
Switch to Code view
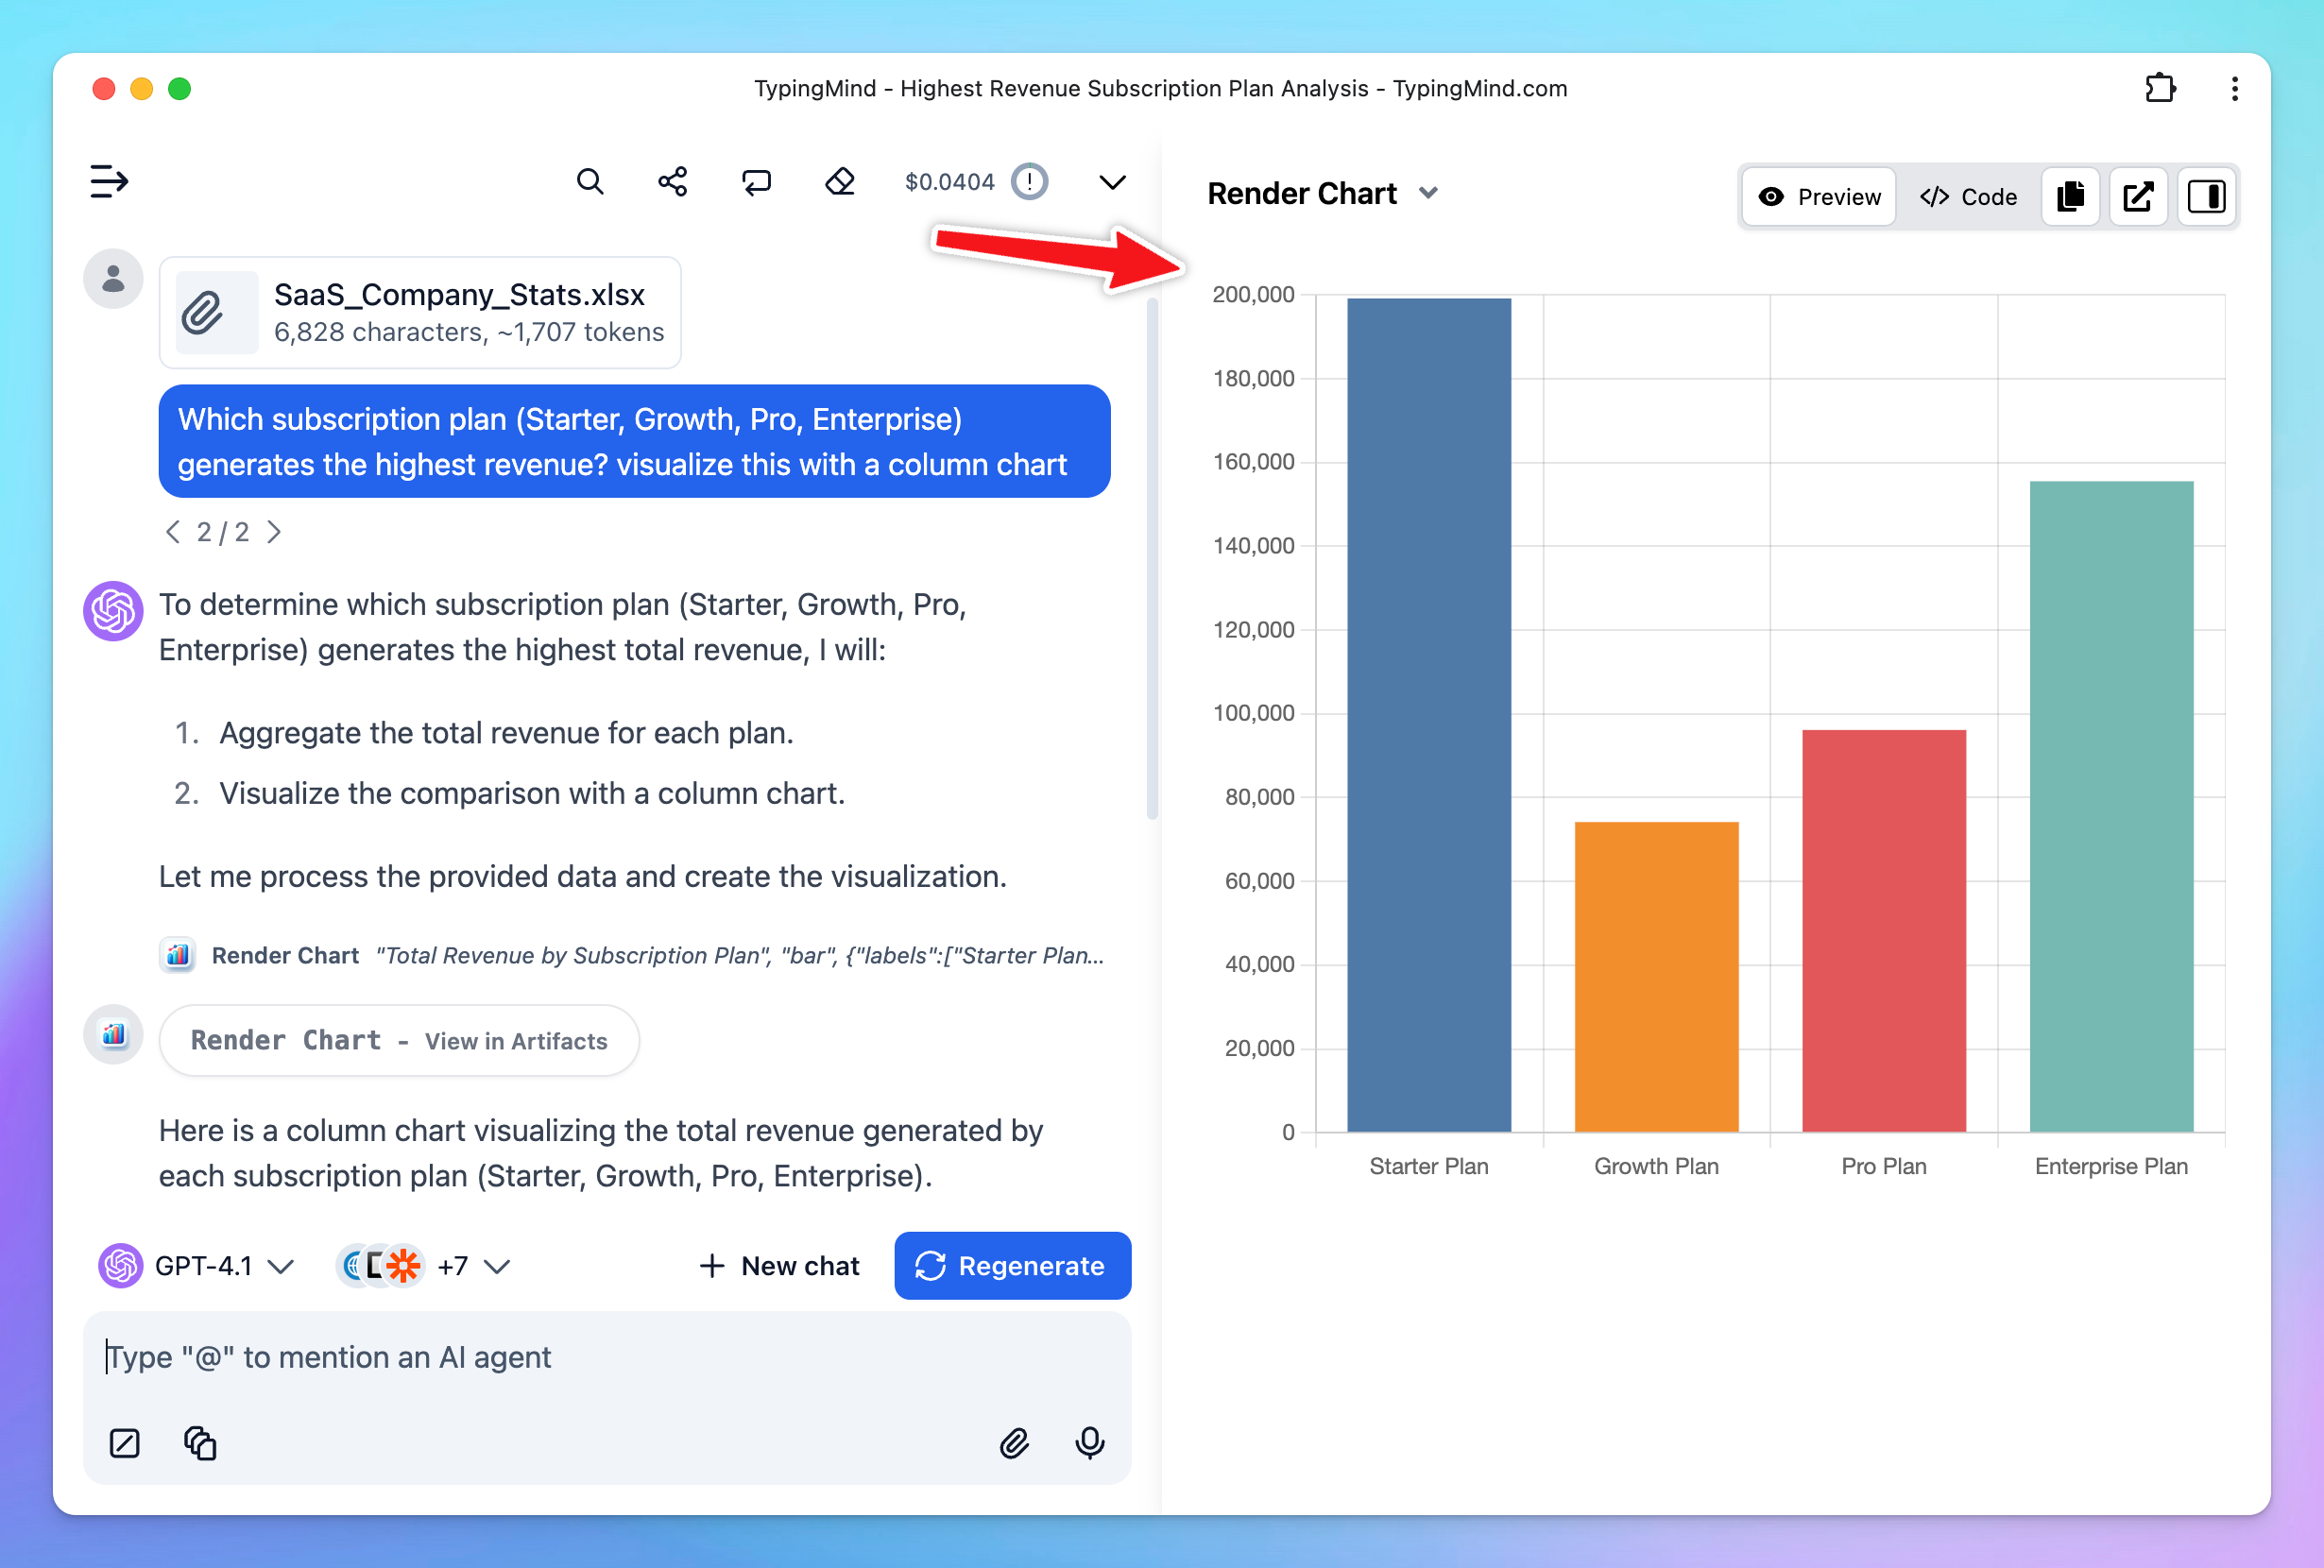coord(1968,197)
